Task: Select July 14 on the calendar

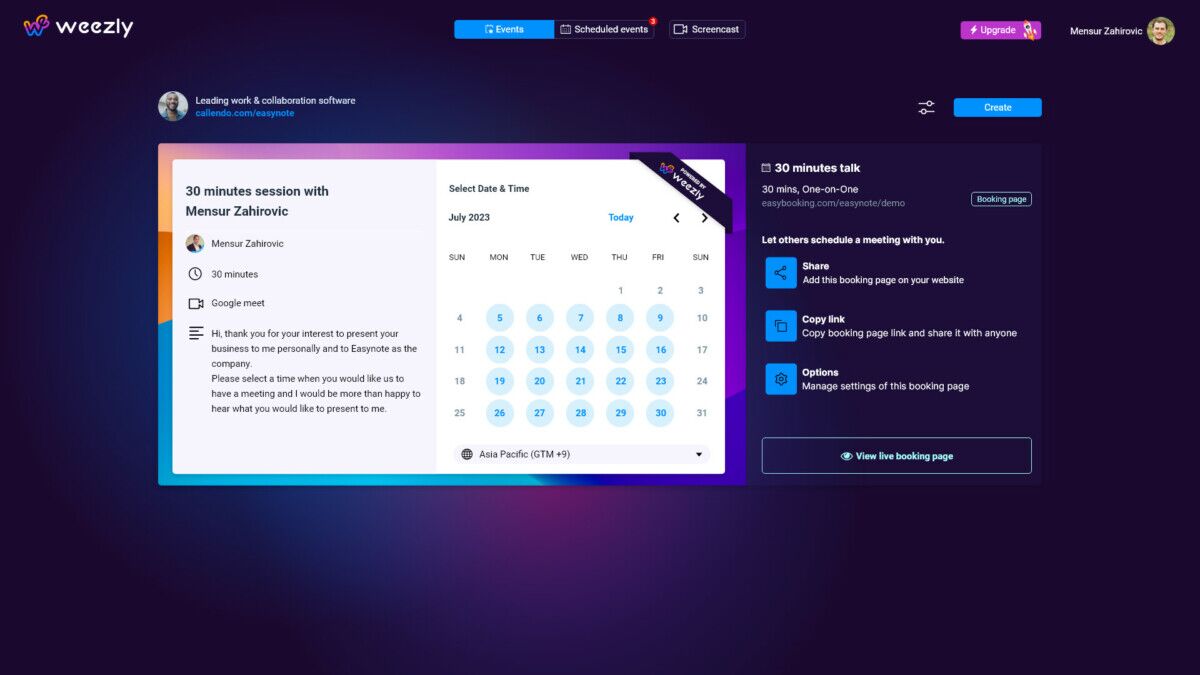Action: 580,350
